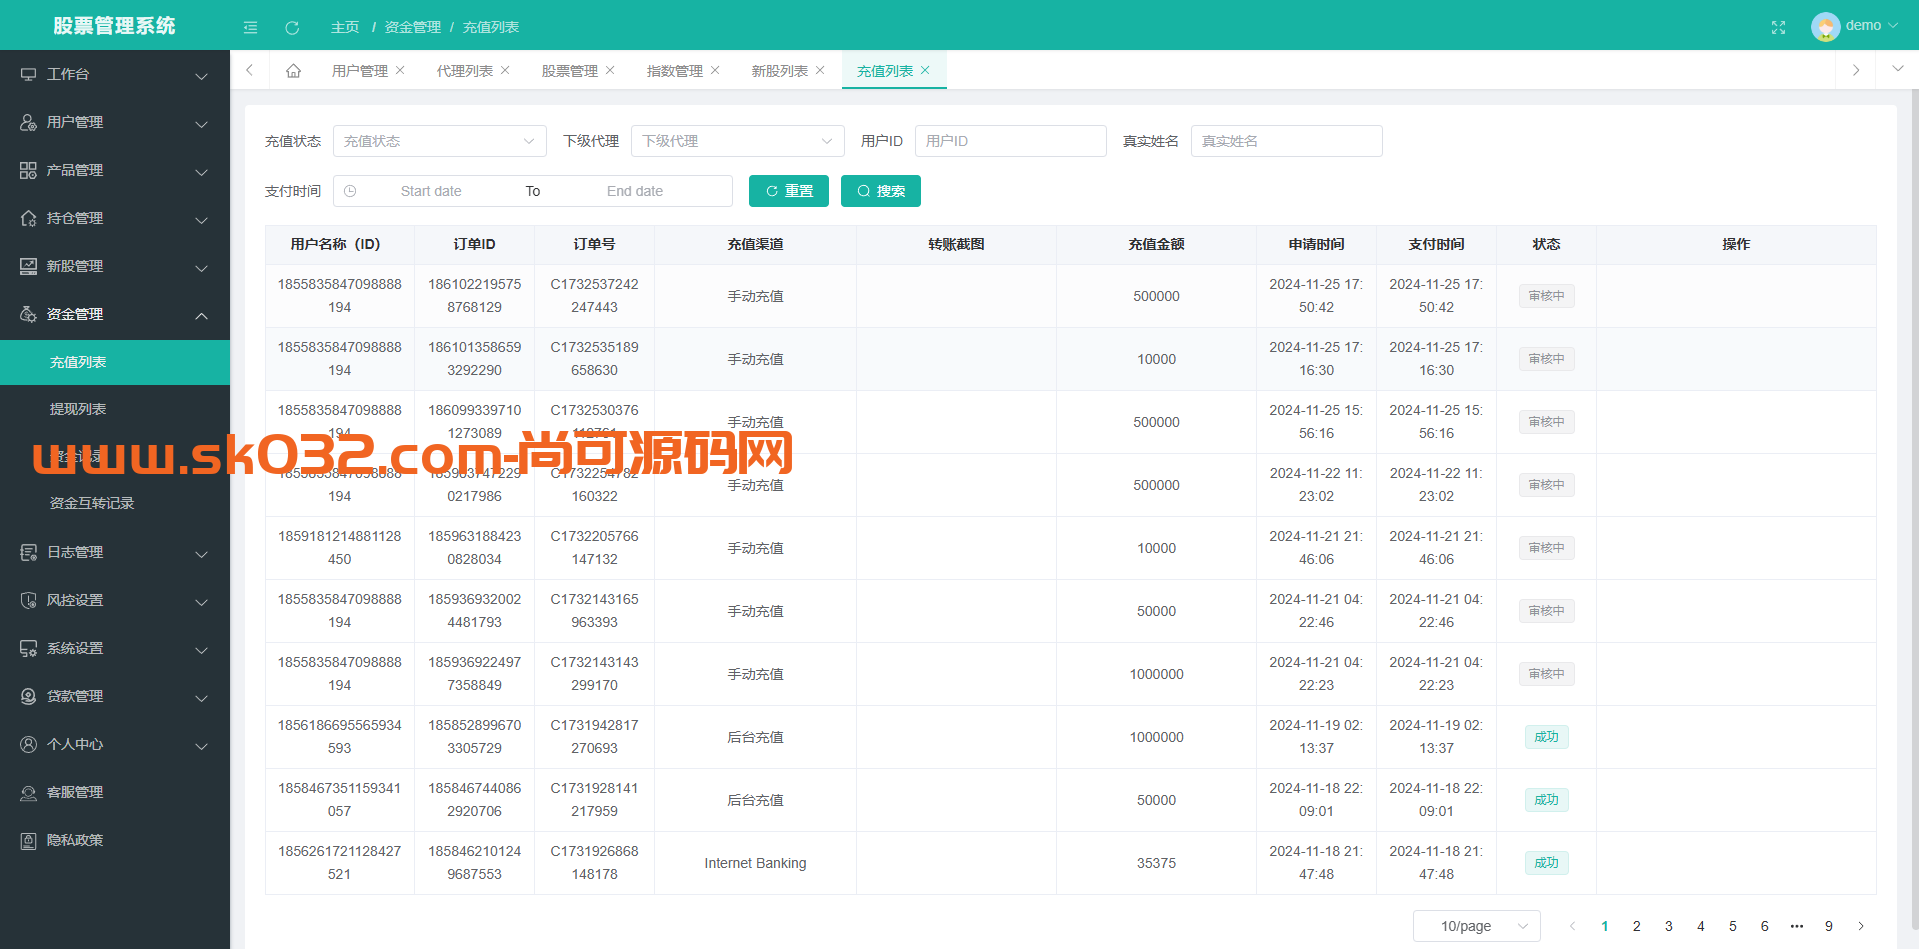The width and height of the screenshot is (1919, 949).
Task: Close the 用户管理 tab
Action: pyautogui.click(x=400, y=70)
